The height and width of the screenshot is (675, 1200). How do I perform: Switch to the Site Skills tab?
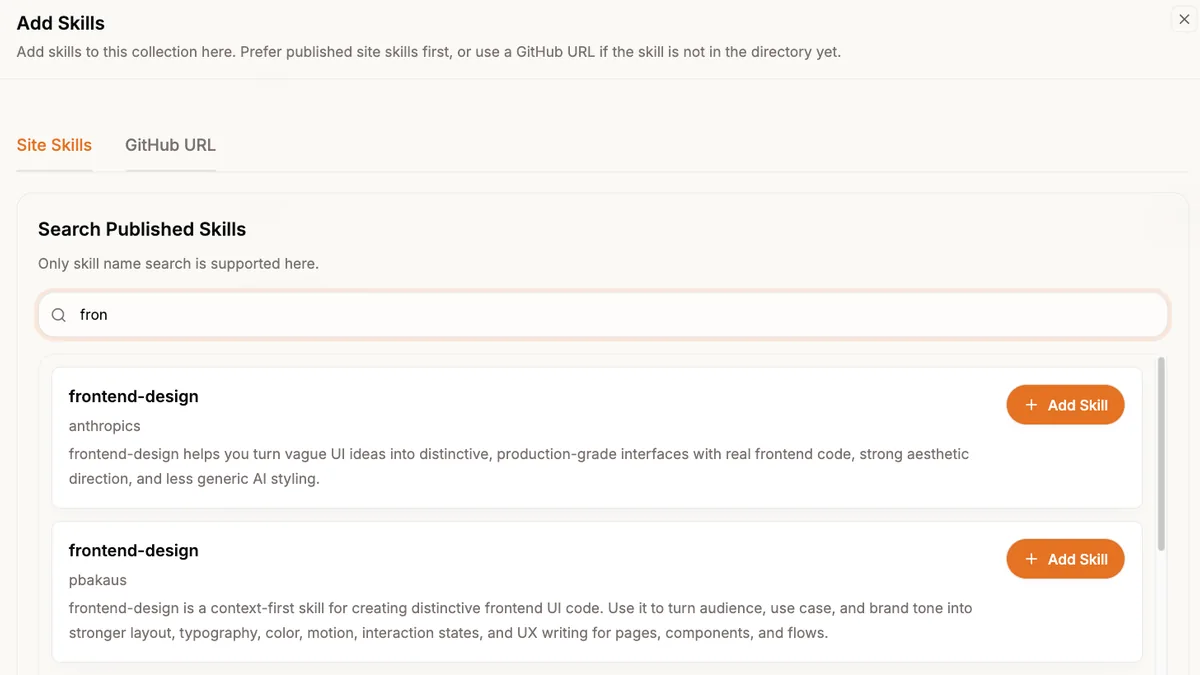click(x=54, y=145)
